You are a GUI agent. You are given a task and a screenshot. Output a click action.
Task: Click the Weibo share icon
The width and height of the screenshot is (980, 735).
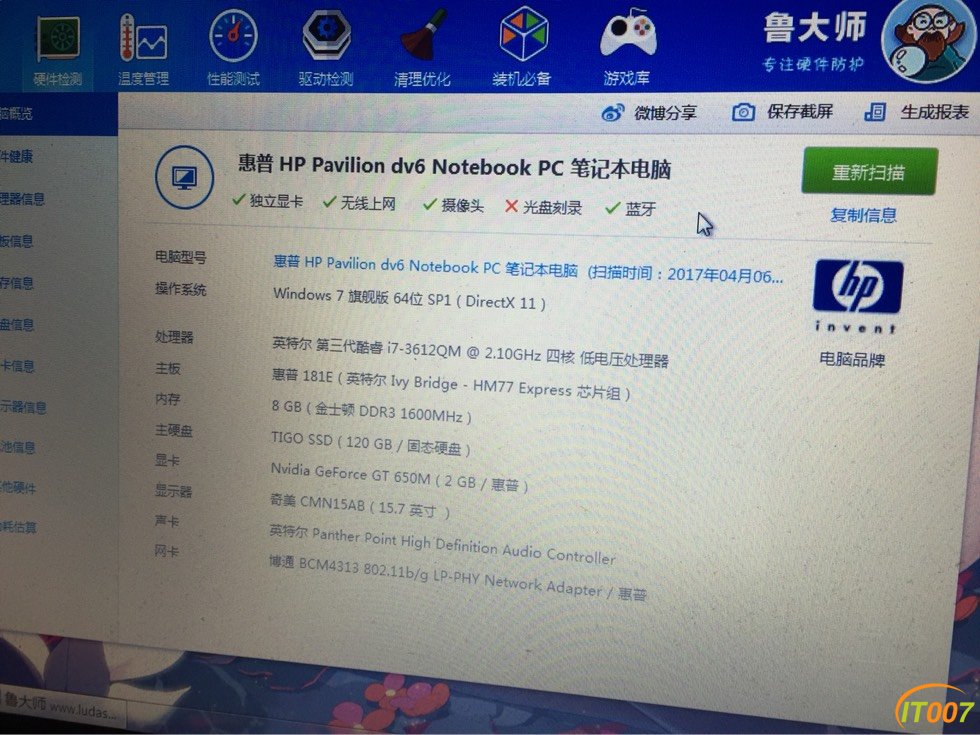[x=612, y=113]
